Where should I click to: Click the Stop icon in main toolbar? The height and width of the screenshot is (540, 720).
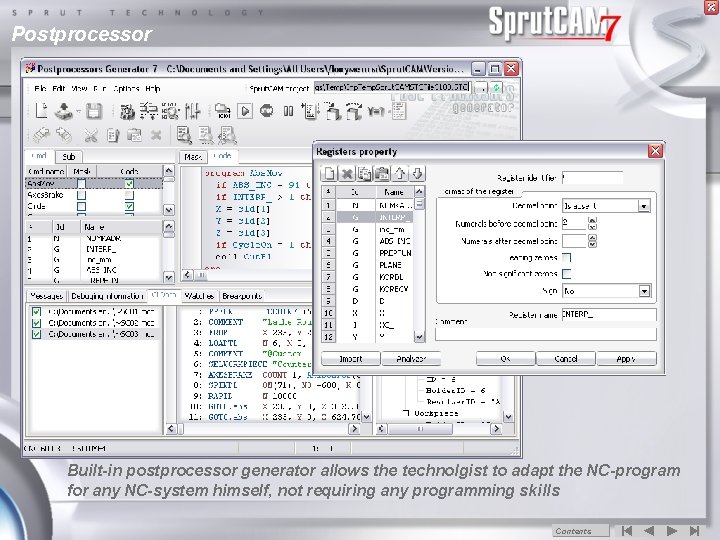[x=266, y=111]
